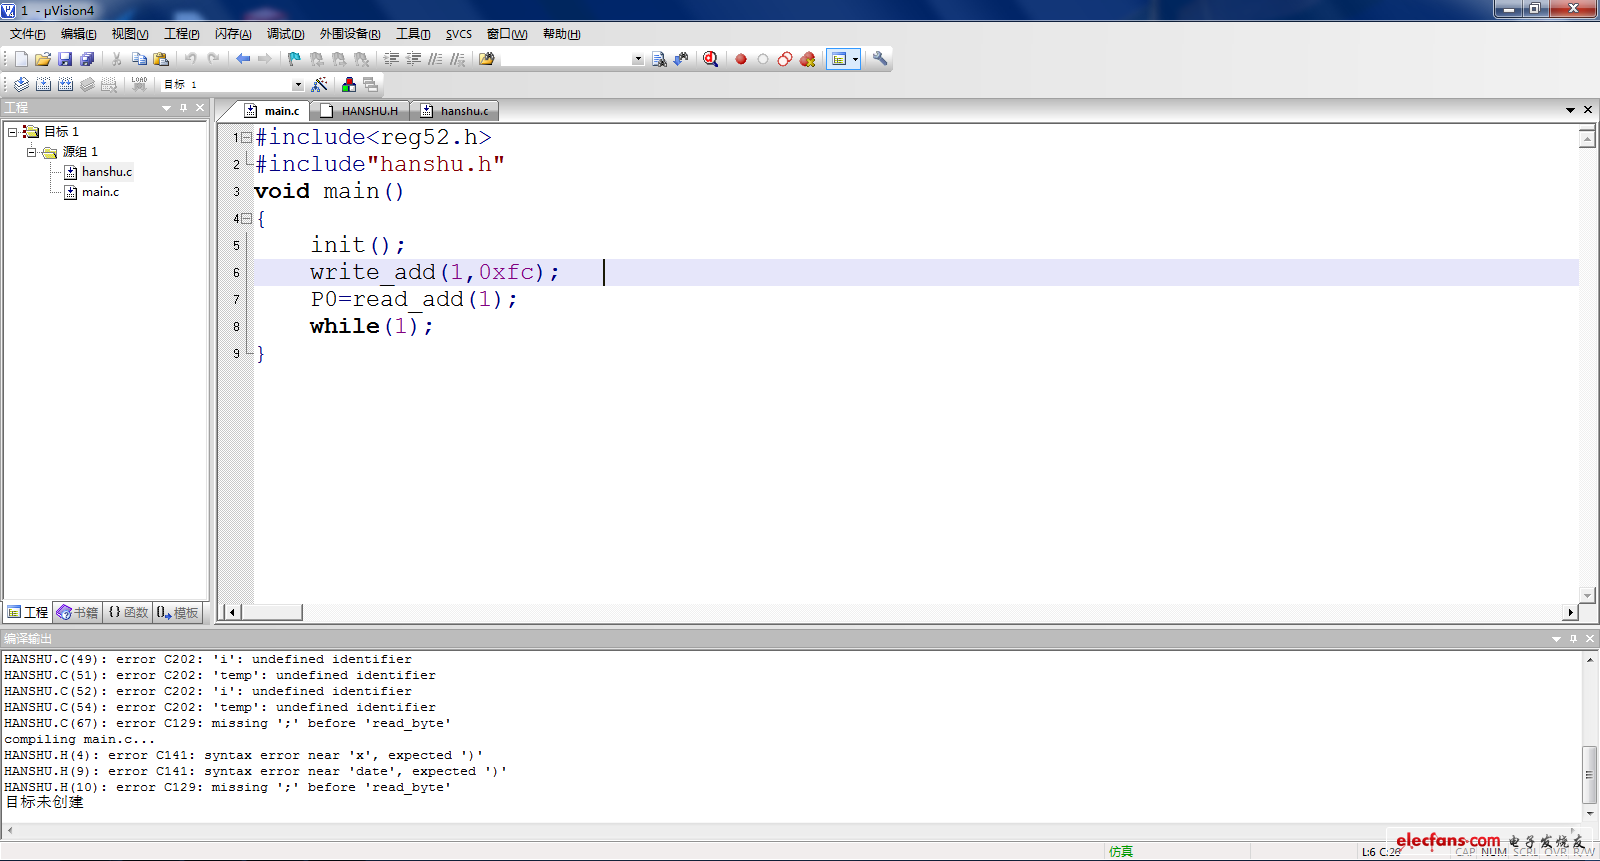Viewport: 1600px width, 861px height.
Task: Open configuration with the wrench icon
Action: click(x=880, y=59)
